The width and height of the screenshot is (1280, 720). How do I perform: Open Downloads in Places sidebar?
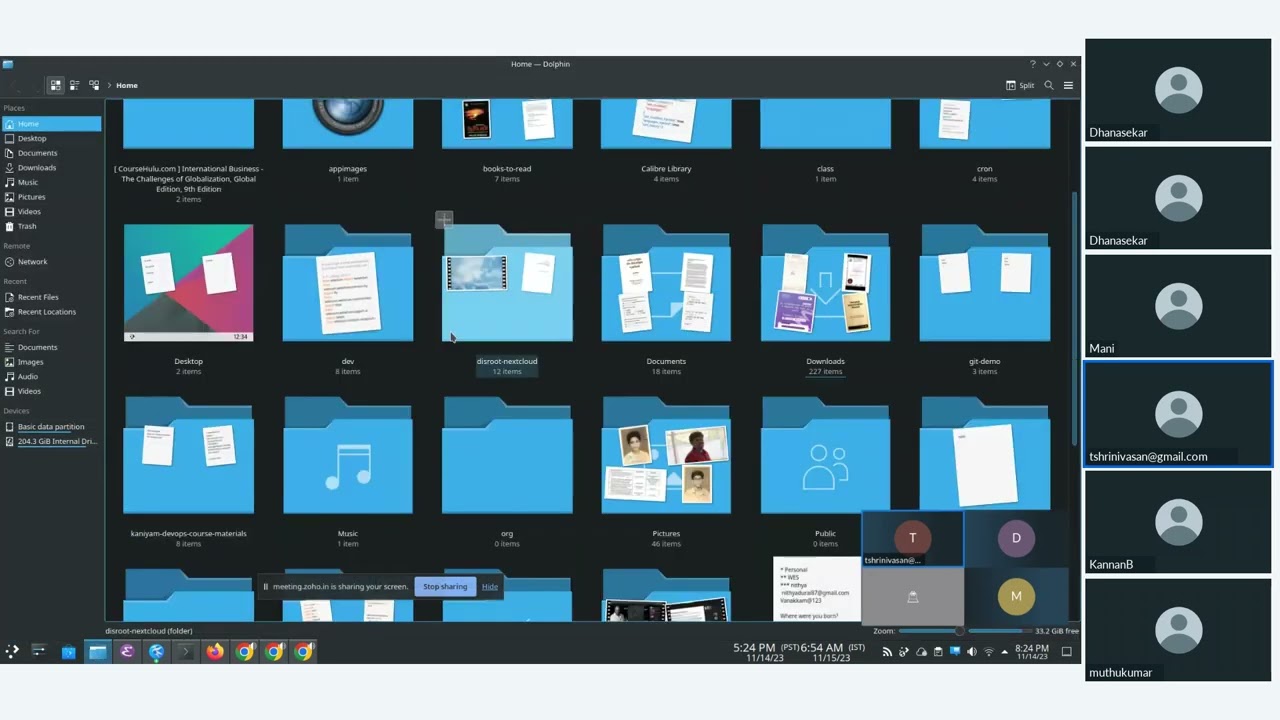pyautogui.click(x=51, y=167)
